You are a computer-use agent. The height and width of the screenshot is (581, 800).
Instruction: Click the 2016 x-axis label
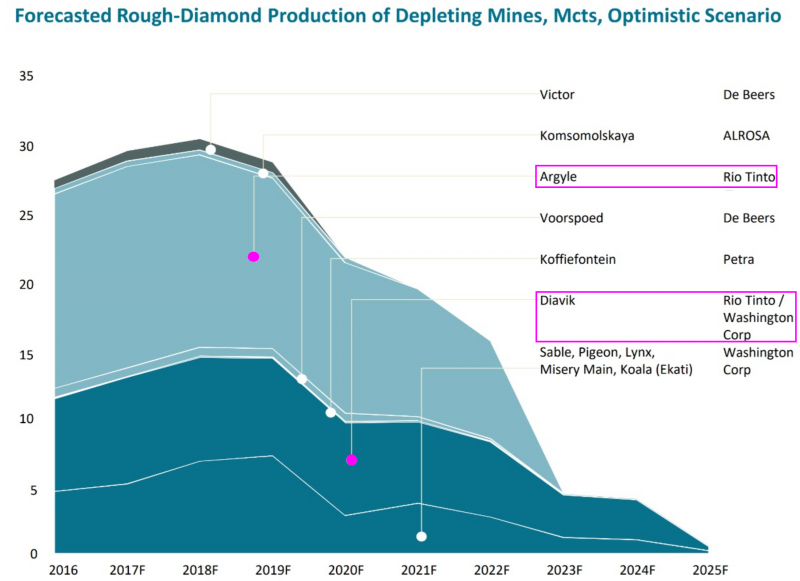tap(63, 570)
